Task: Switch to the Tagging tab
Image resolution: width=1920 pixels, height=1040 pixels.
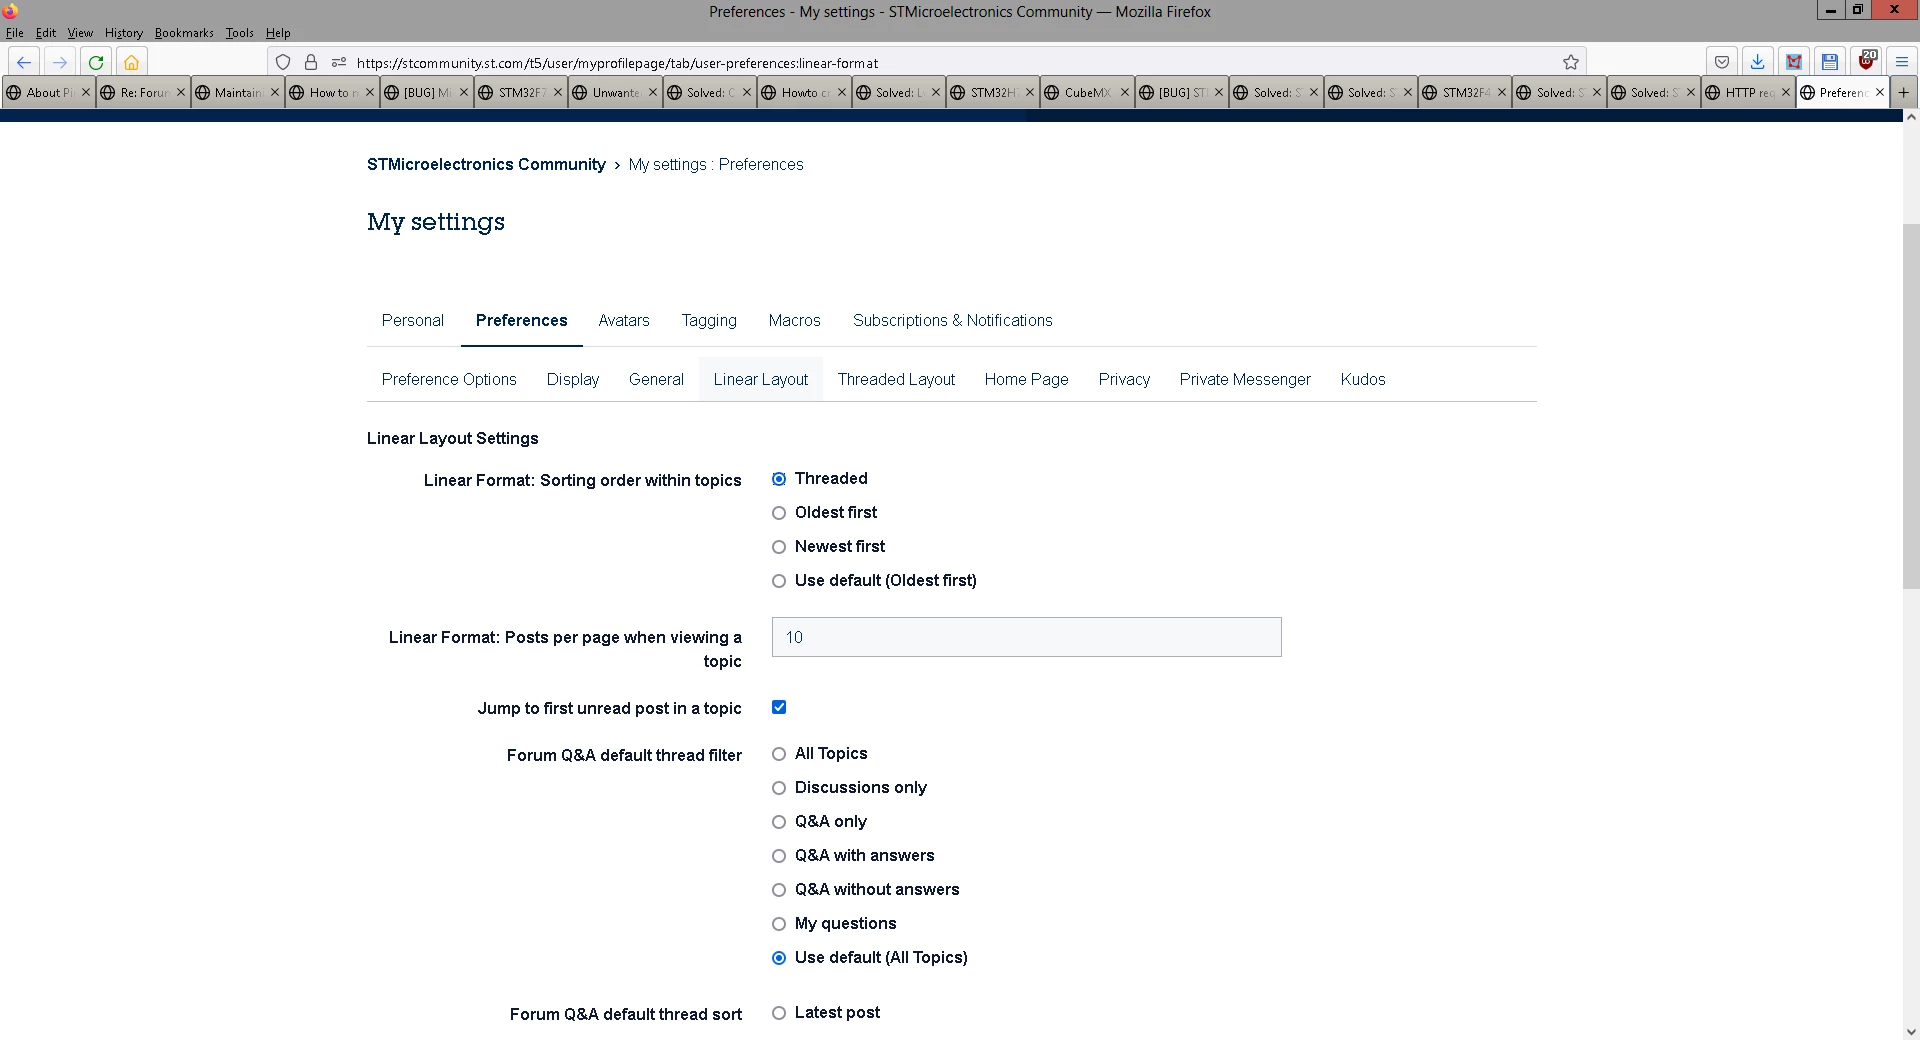Action: coord(709,320)
